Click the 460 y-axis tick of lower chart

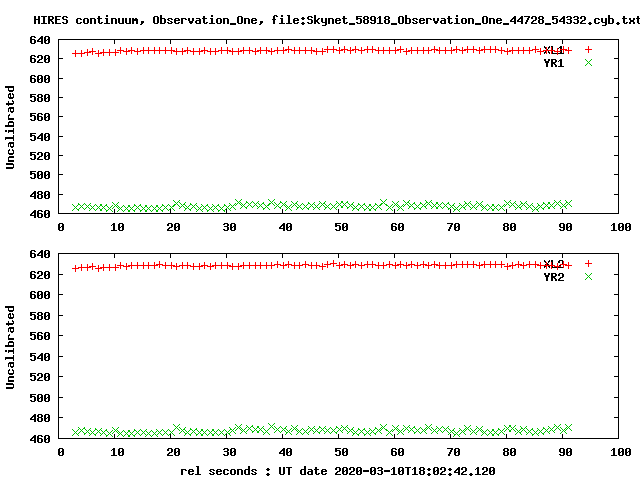click(x=40, y=439)
